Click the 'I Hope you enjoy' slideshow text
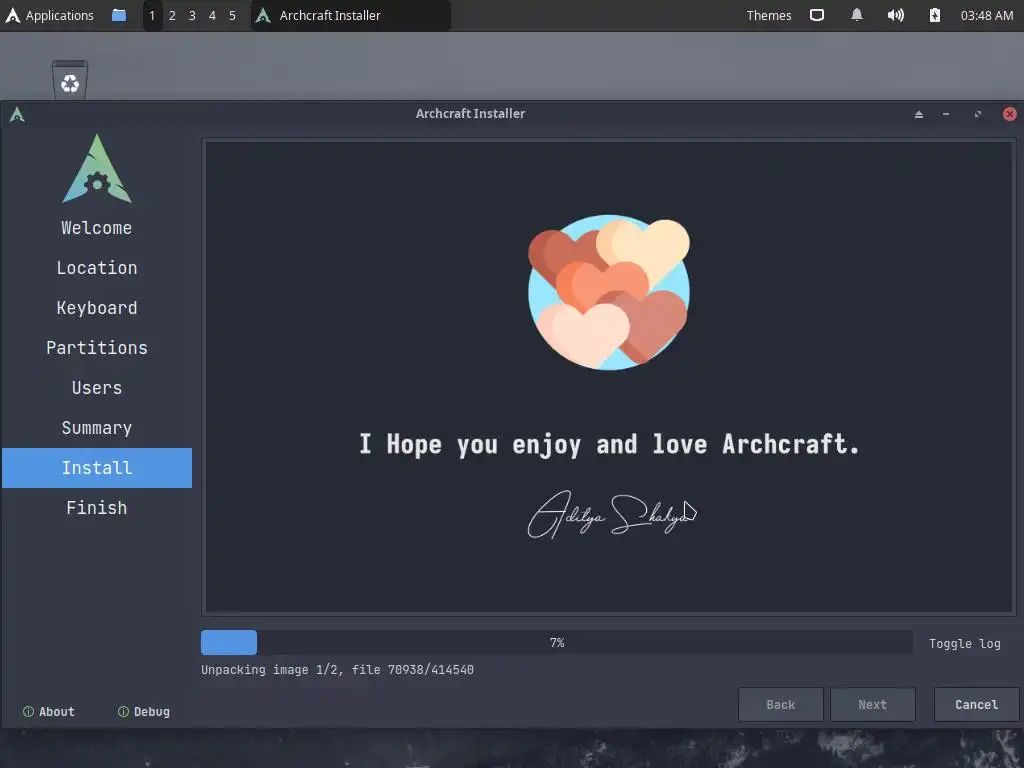This screenshot has width=1024, height=768. pos(609,445)
